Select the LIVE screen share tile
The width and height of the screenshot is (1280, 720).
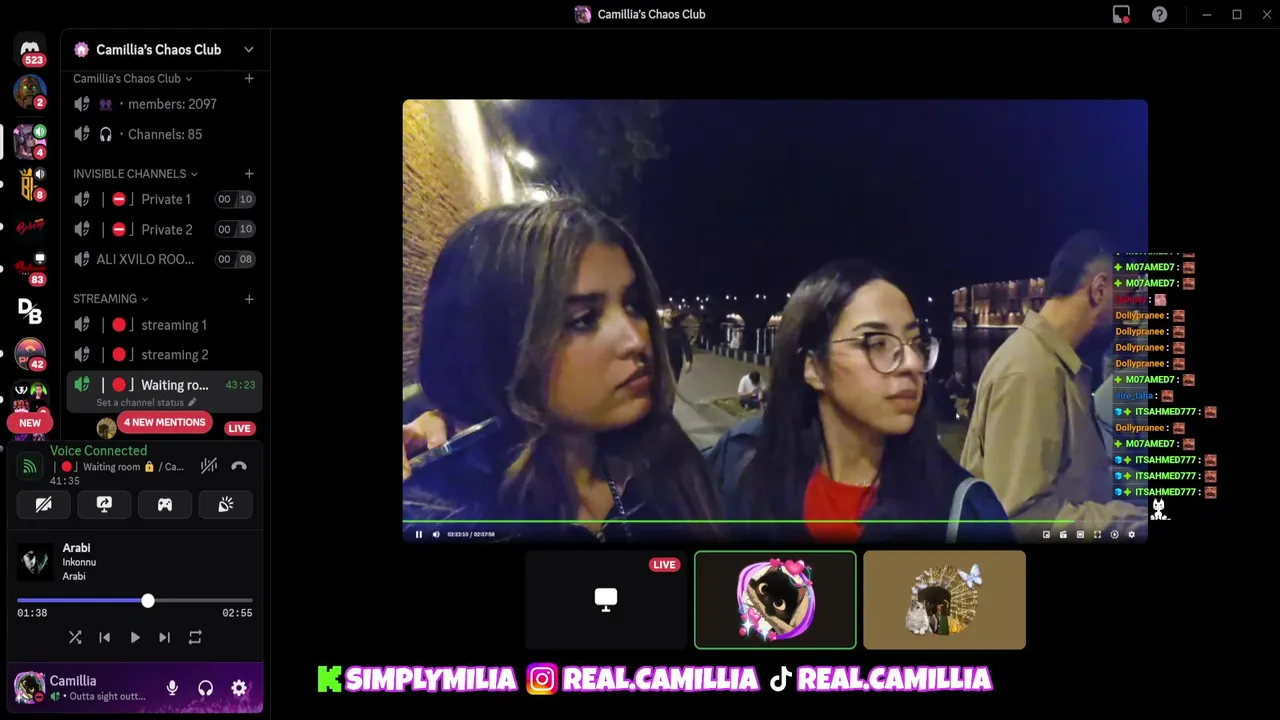[606, 600]
